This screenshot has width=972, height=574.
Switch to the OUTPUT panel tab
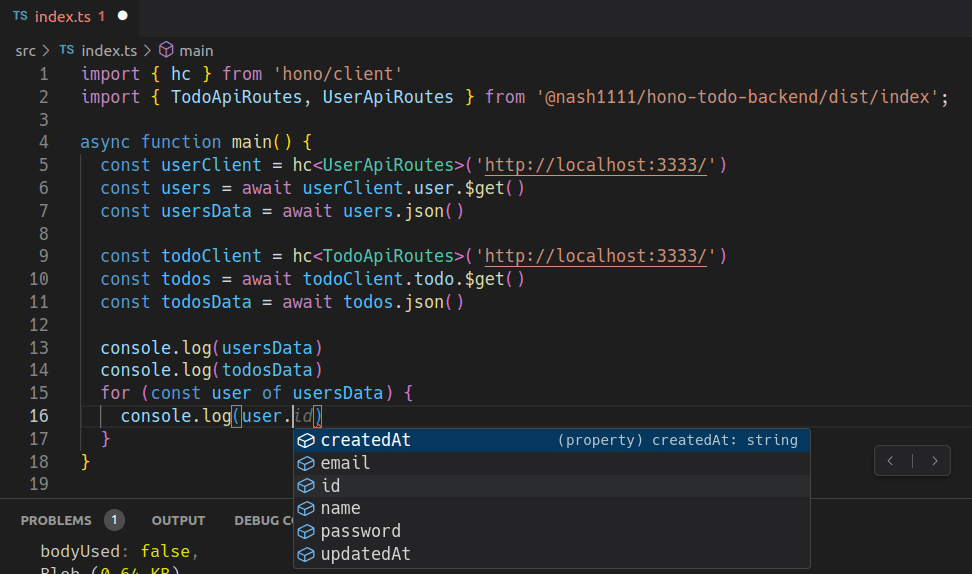point(178,520)
